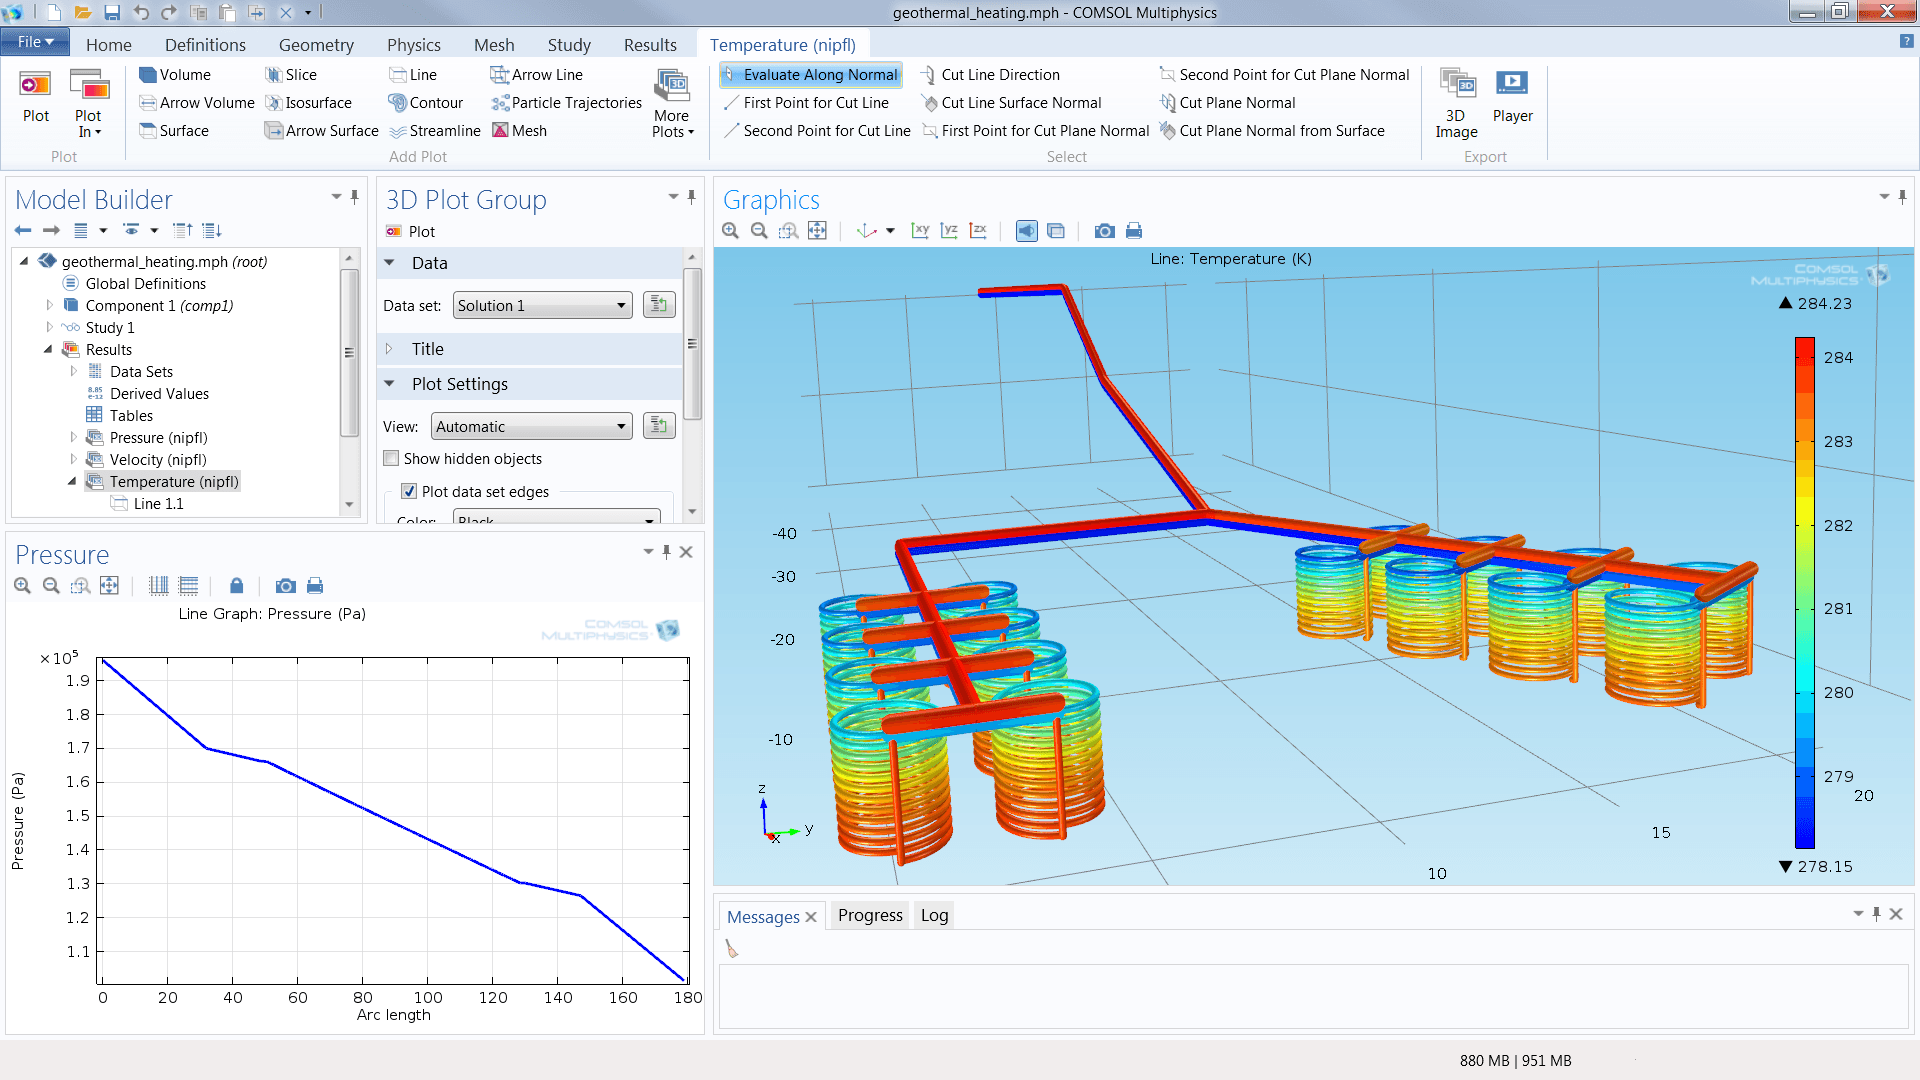Click the File menu button
This screenshot has width=1920, height=1080.
click(35, 42)
